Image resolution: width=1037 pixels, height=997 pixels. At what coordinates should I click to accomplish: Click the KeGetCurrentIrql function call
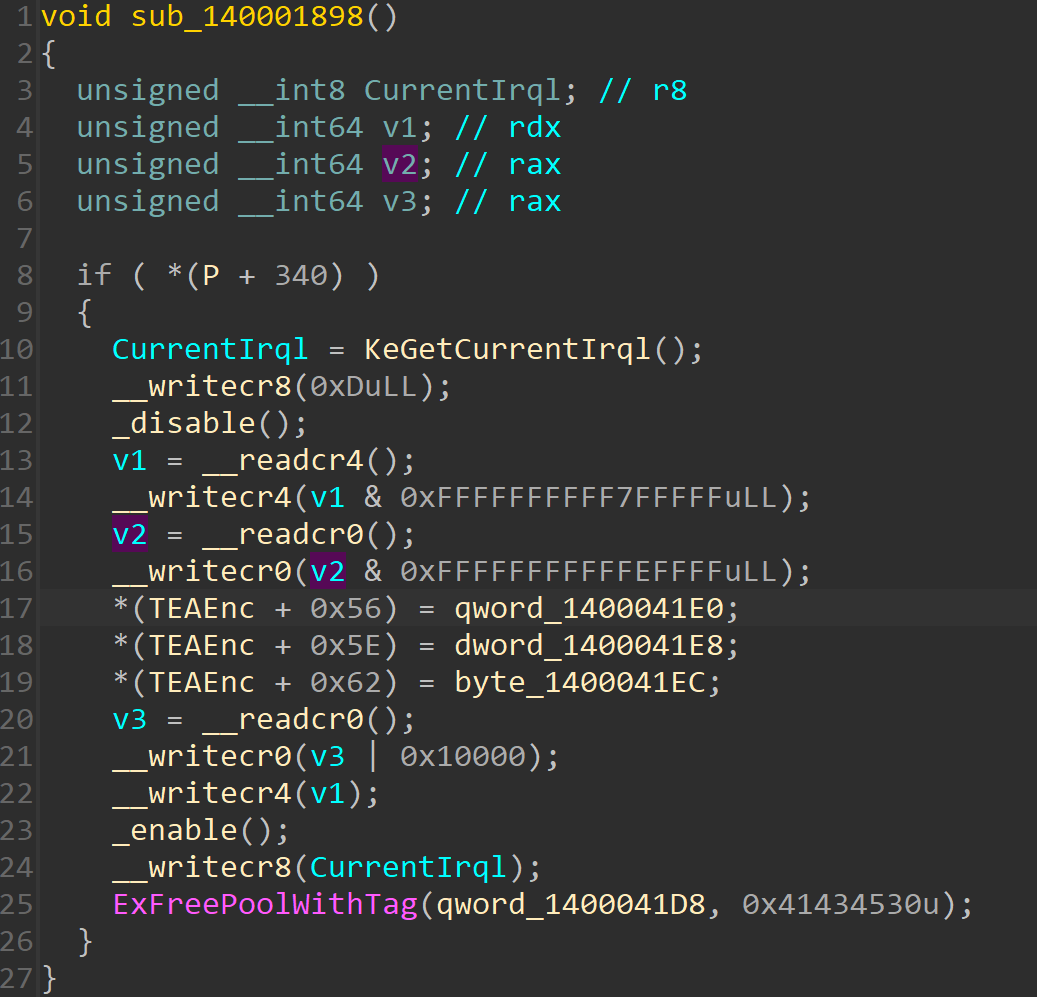(508, 350)
